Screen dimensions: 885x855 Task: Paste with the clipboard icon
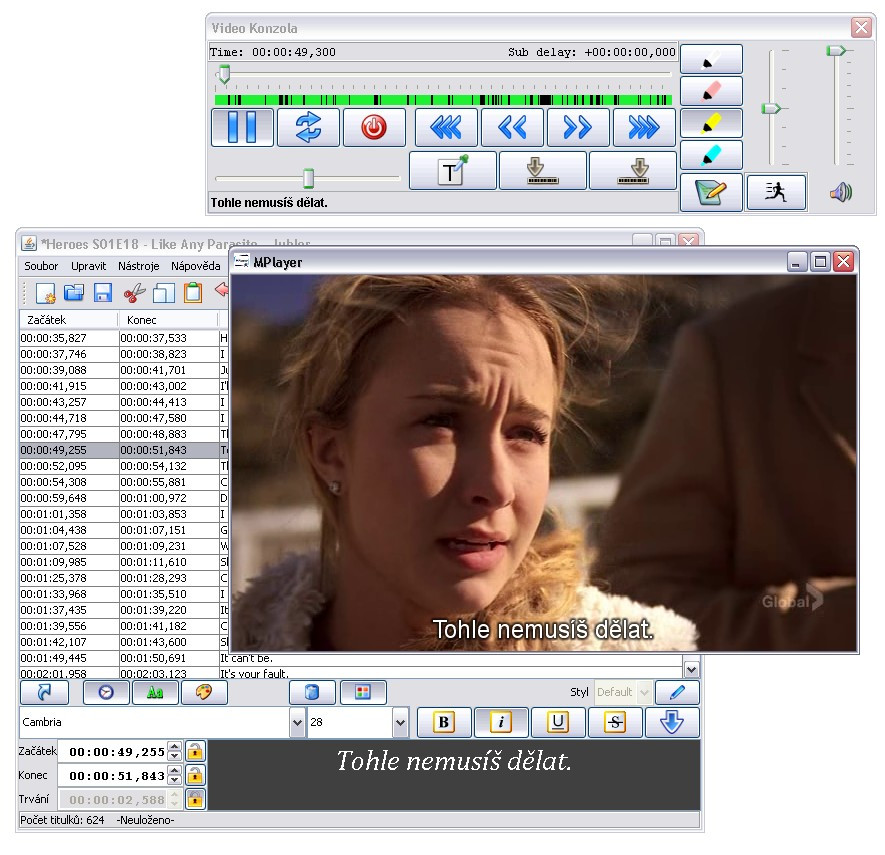[x=193, y=293]
